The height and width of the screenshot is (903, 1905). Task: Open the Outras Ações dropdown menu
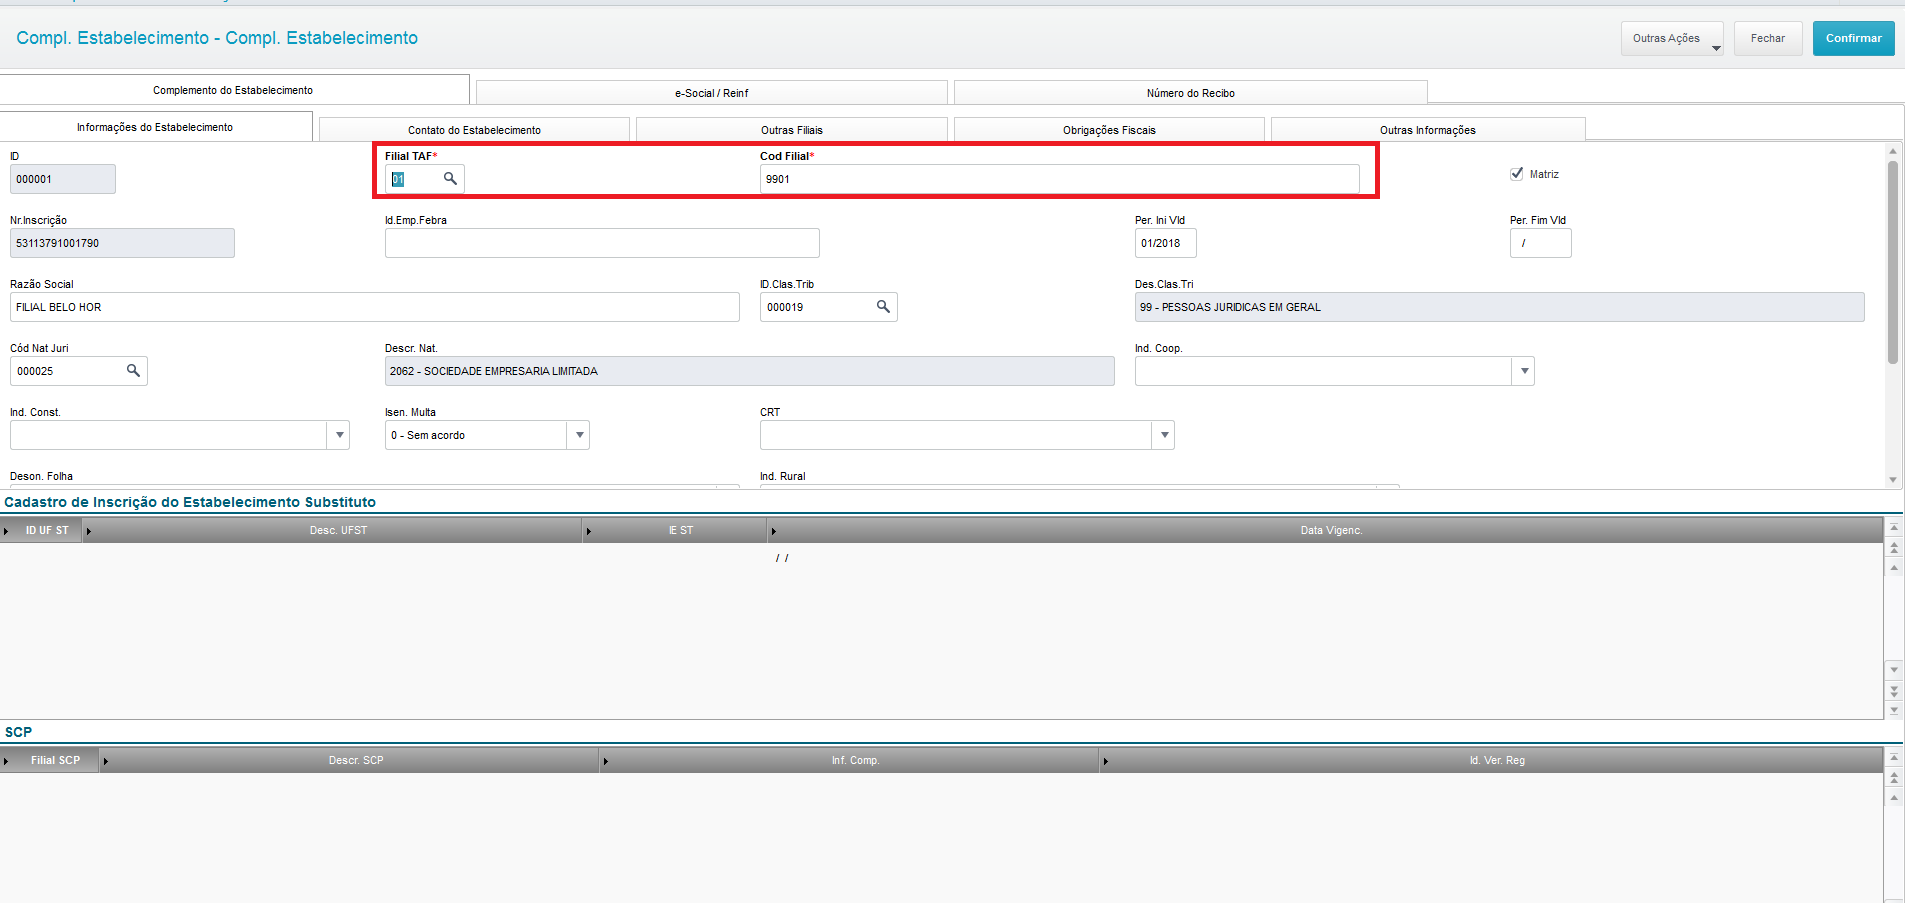click(1672, 38)
